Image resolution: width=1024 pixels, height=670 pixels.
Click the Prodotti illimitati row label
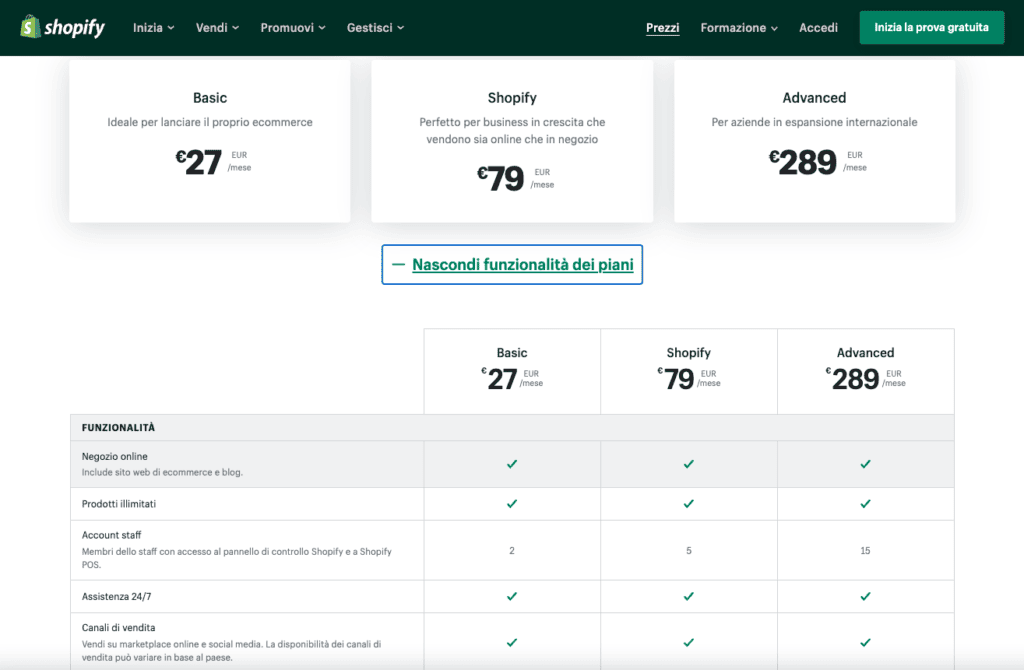pyautogui.click(x=119, y=504)
